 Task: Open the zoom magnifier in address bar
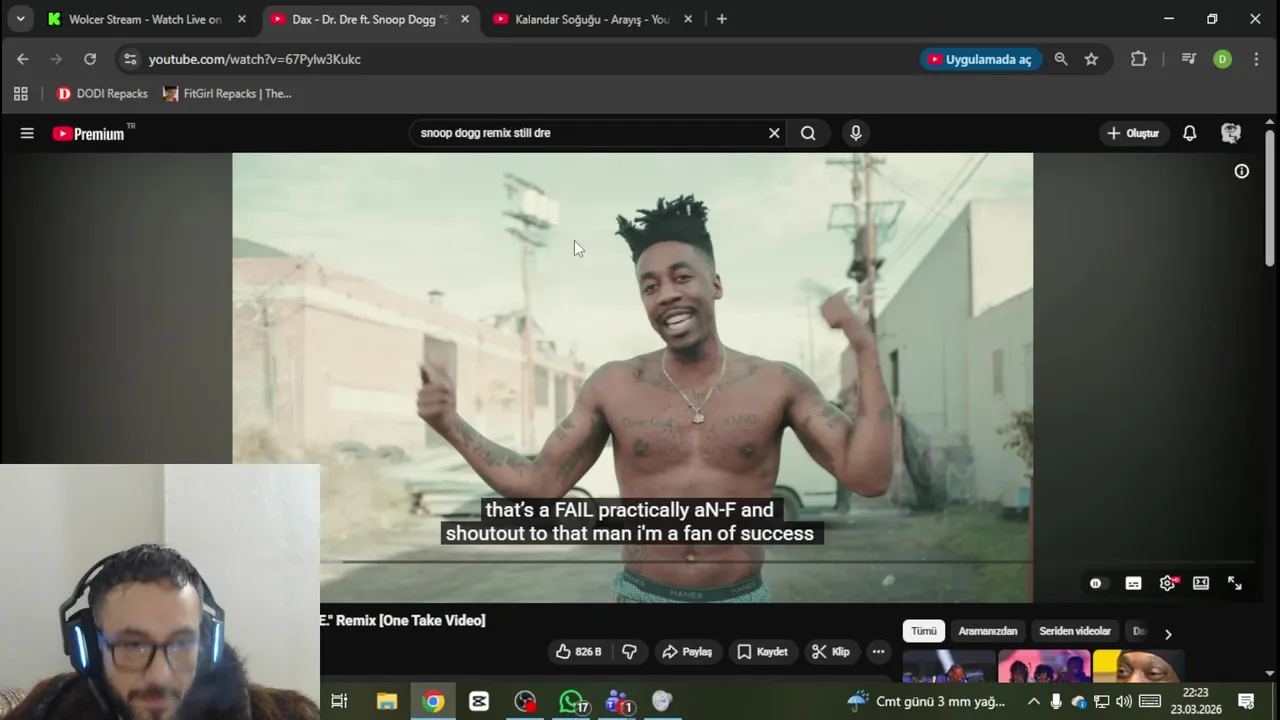coord(1061,59)
